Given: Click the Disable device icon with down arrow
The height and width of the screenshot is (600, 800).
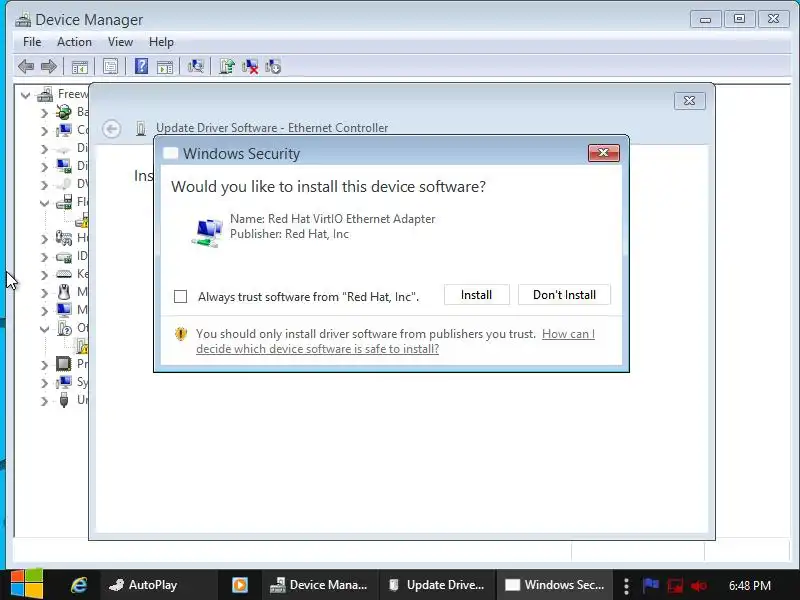Looking at the screenshot, I should [x=273, y=66].
